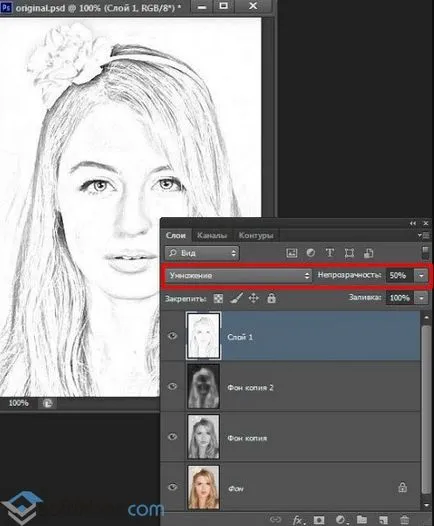Expand the opacity slider arrow at 50%
The width and height of the screenshot is (434, 526).
pyautogui.click(x=421, y=275)
